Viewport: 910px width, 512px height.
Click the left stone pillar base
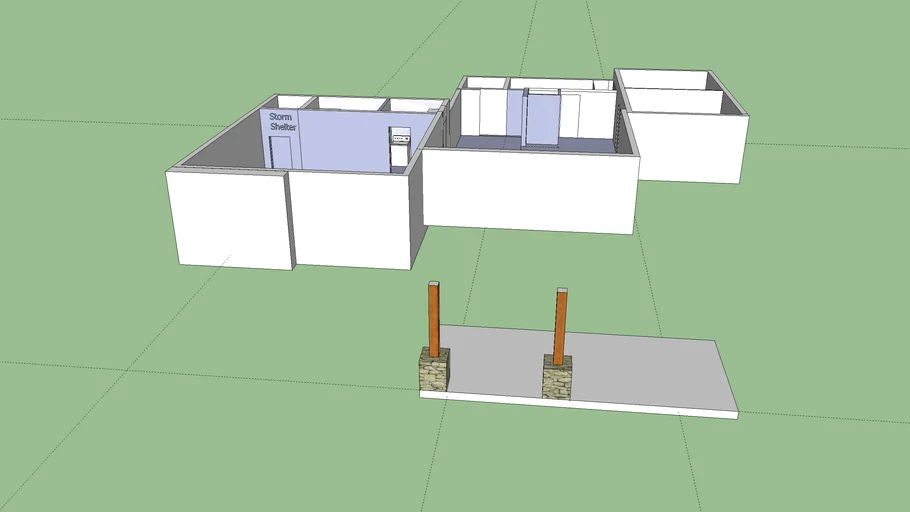click(434, 369)
